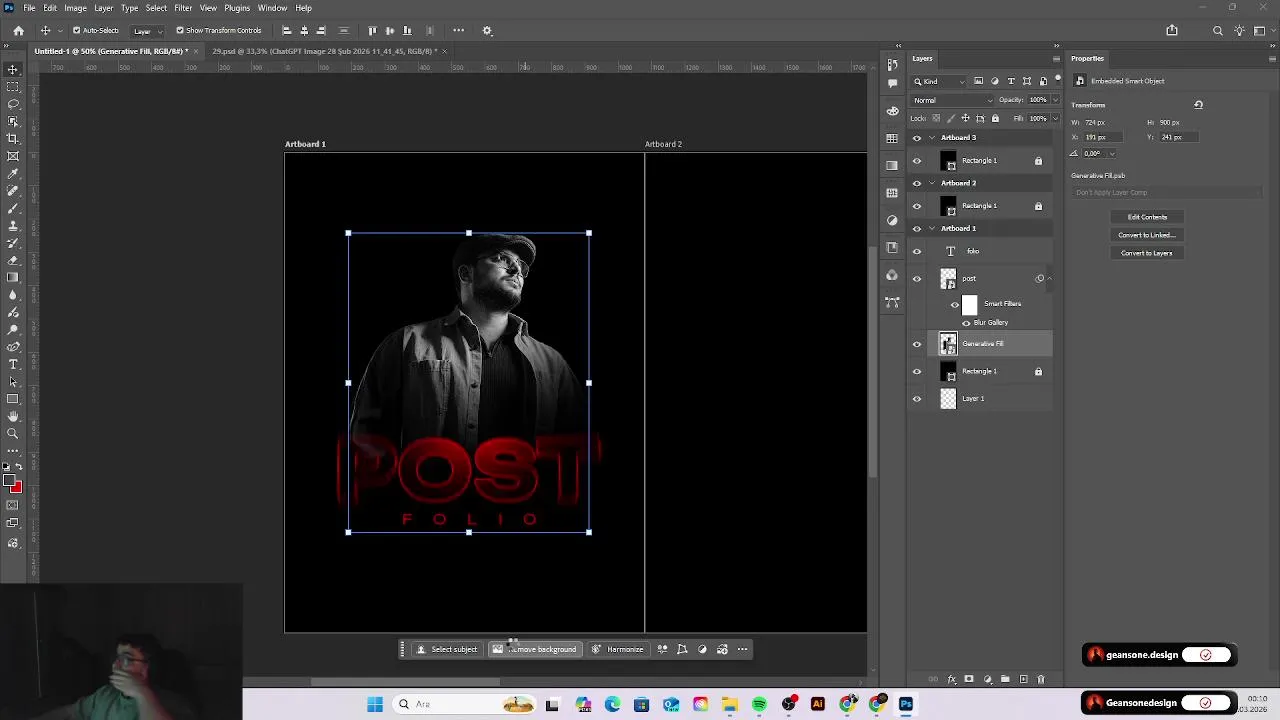The image size is (1280, 720).
Task: Align left edges in options bar
Action: (287, 31)
